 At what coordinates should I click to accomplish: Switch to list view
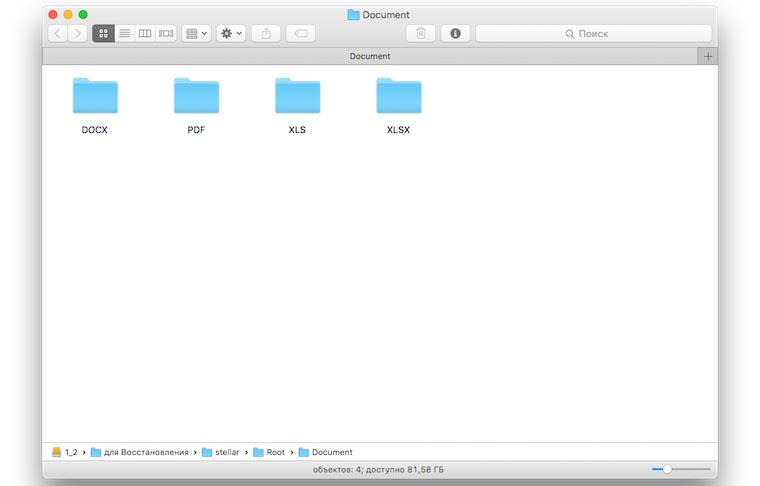[x=125, y=33]
